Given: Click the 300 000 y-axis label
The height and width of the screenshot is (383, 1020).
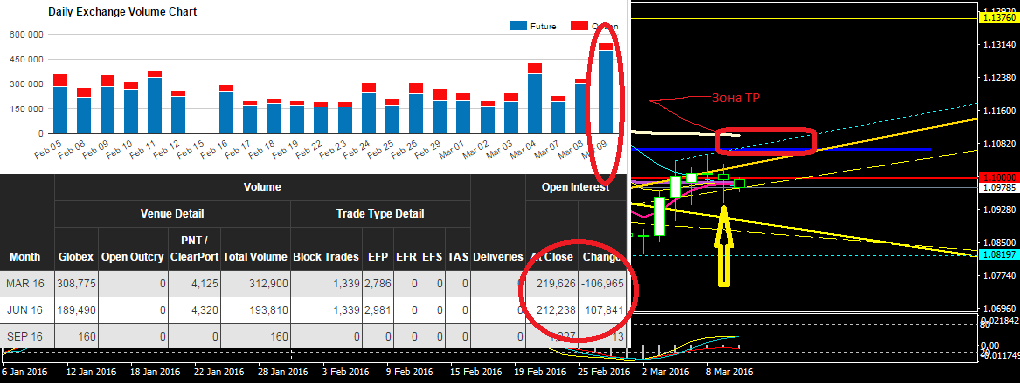Looking at the screenshot, I should click(27, 84).
